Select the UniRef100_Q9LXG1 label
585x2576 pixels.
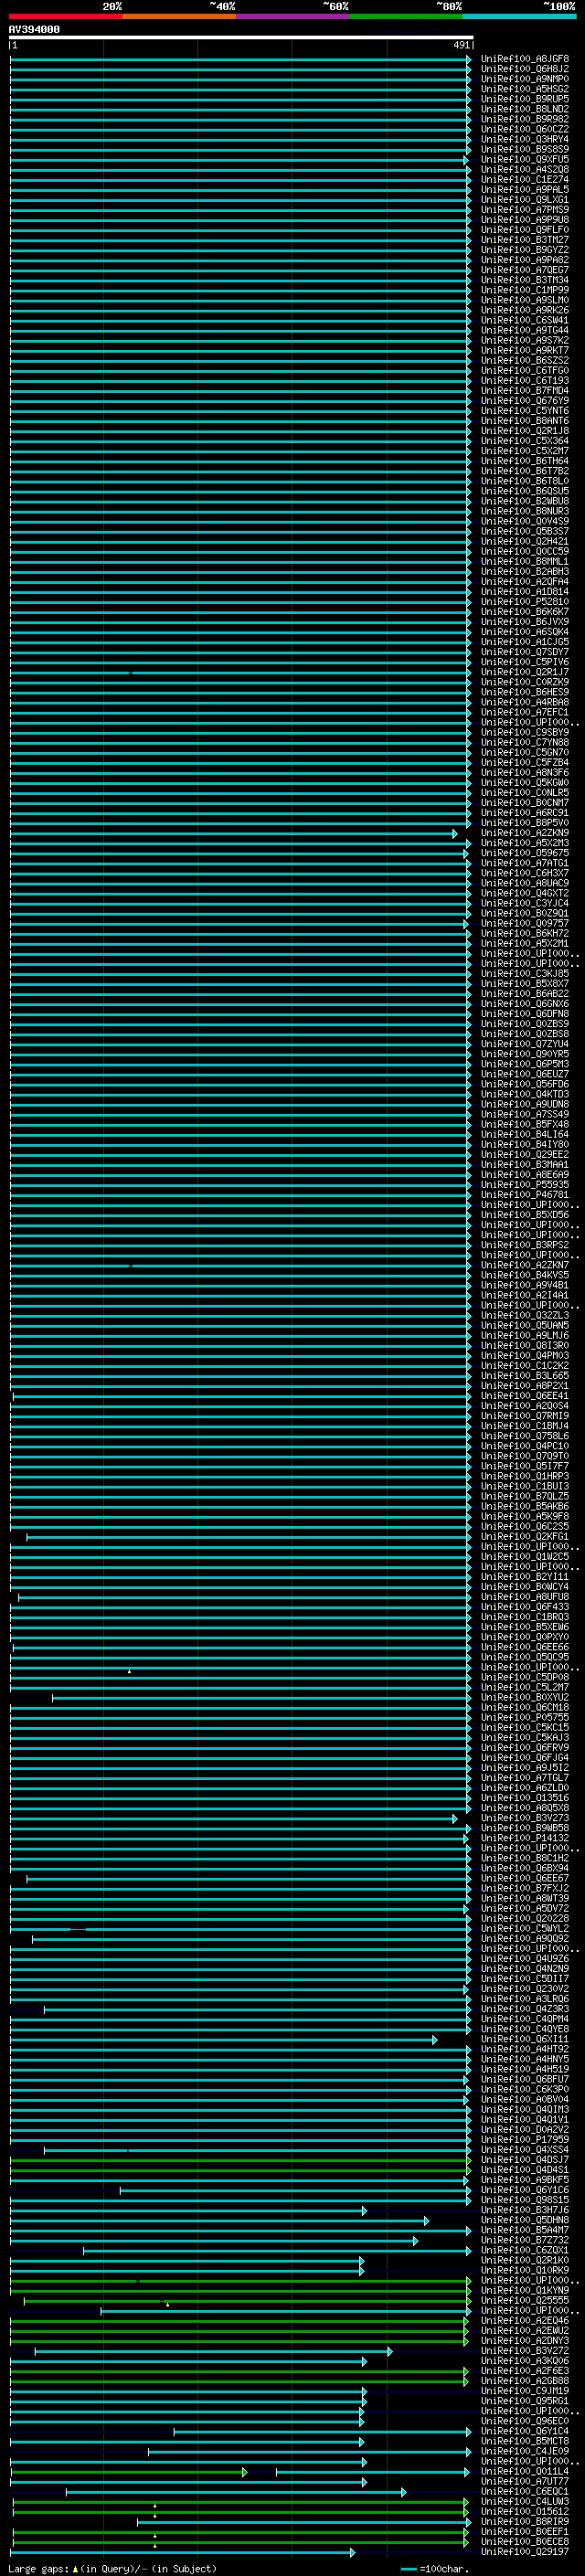click(525, 200)
